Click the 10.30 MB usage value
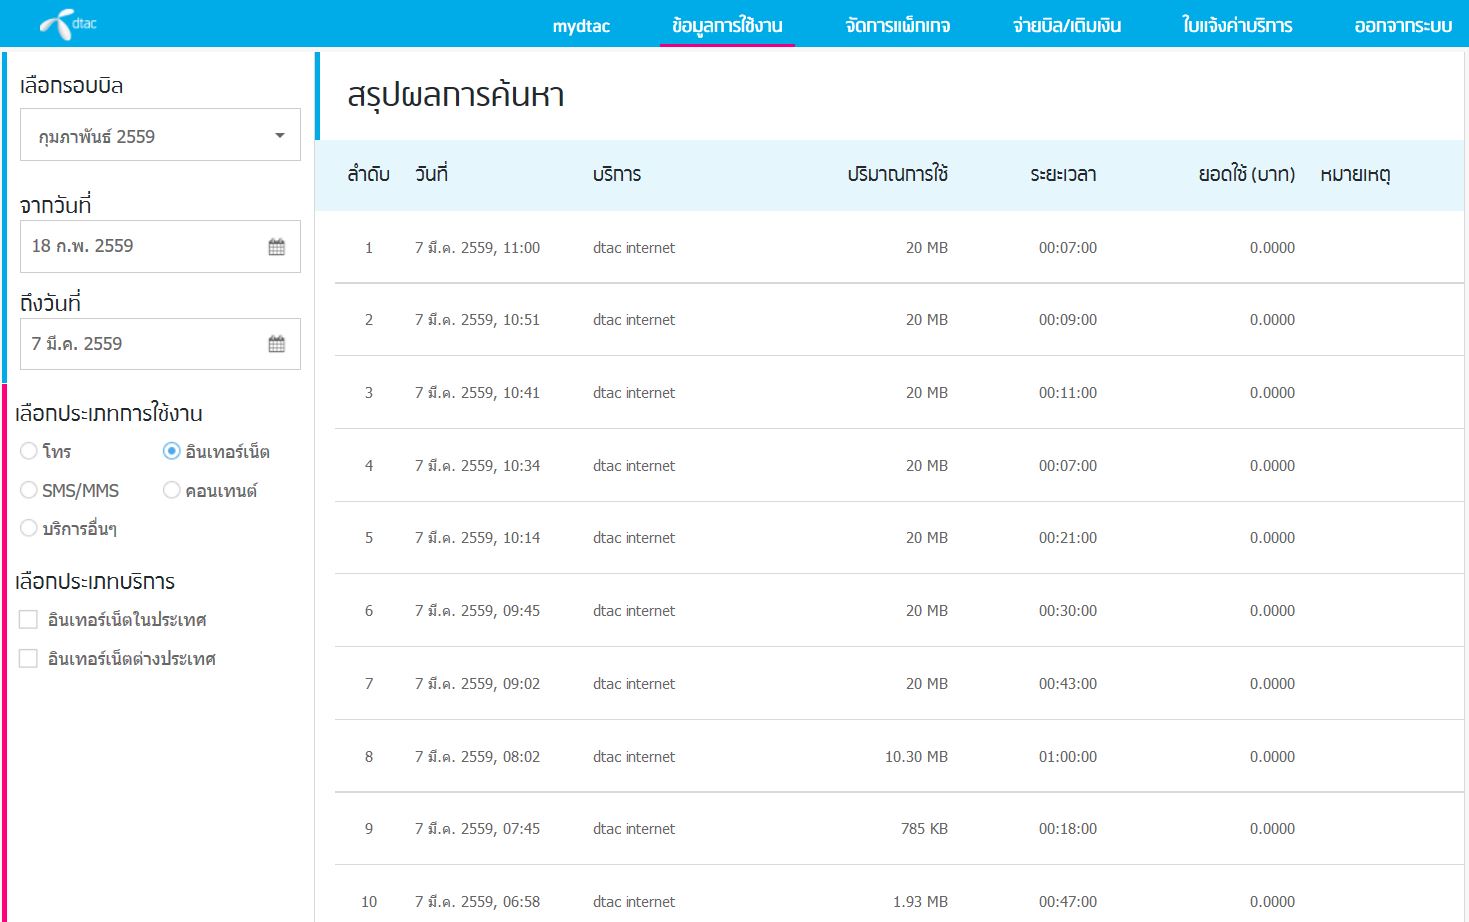This screenshot has height=922, width=1469. click(916, 757)
